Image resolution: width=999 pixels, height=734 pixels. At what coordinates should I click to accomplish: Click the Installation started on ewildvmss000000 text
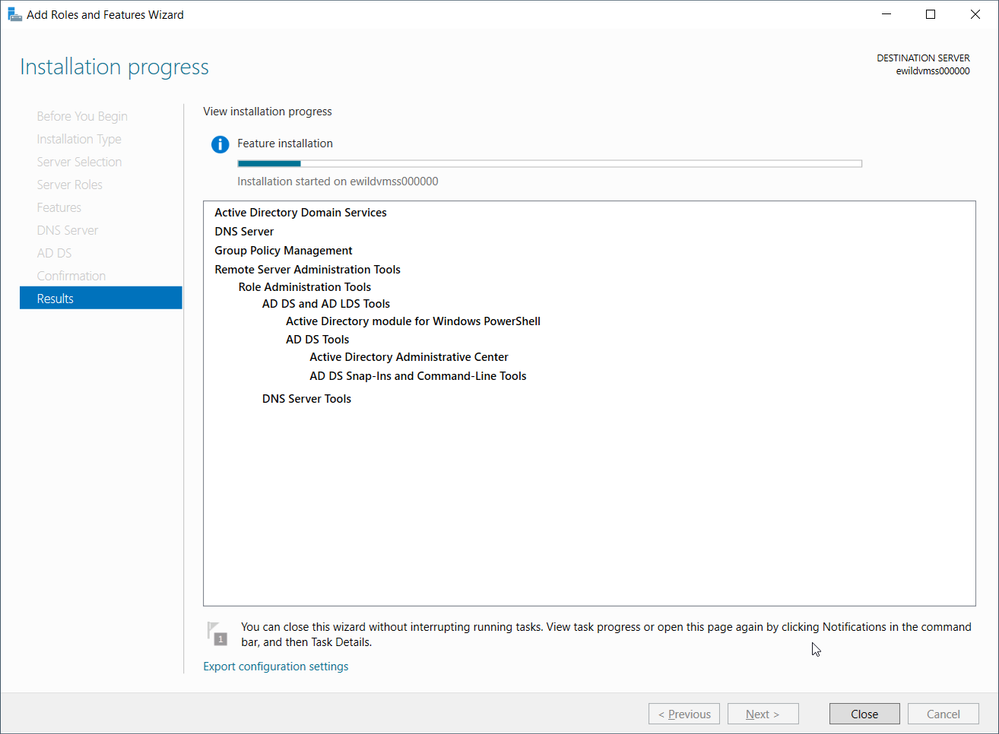coord(338,182)
